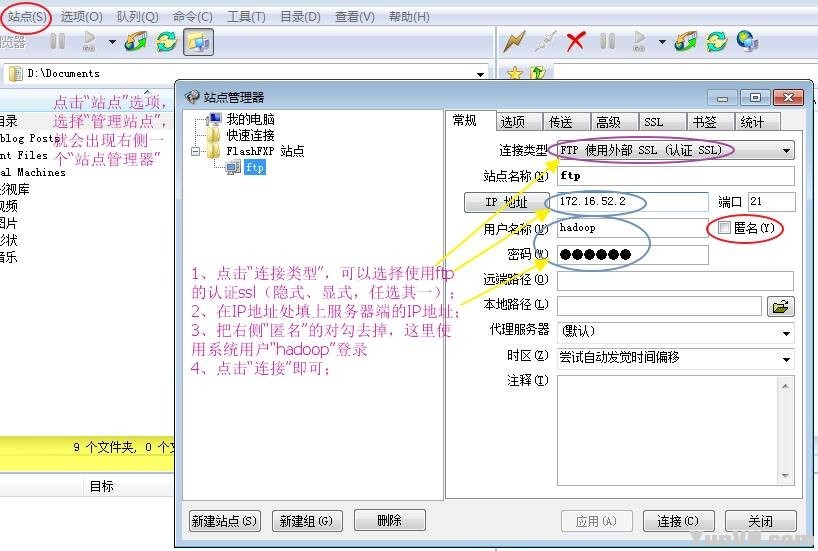This screenshot has height=551, width=818.
Task: Click right pane pause icon
Action: [x=607, y=41]
